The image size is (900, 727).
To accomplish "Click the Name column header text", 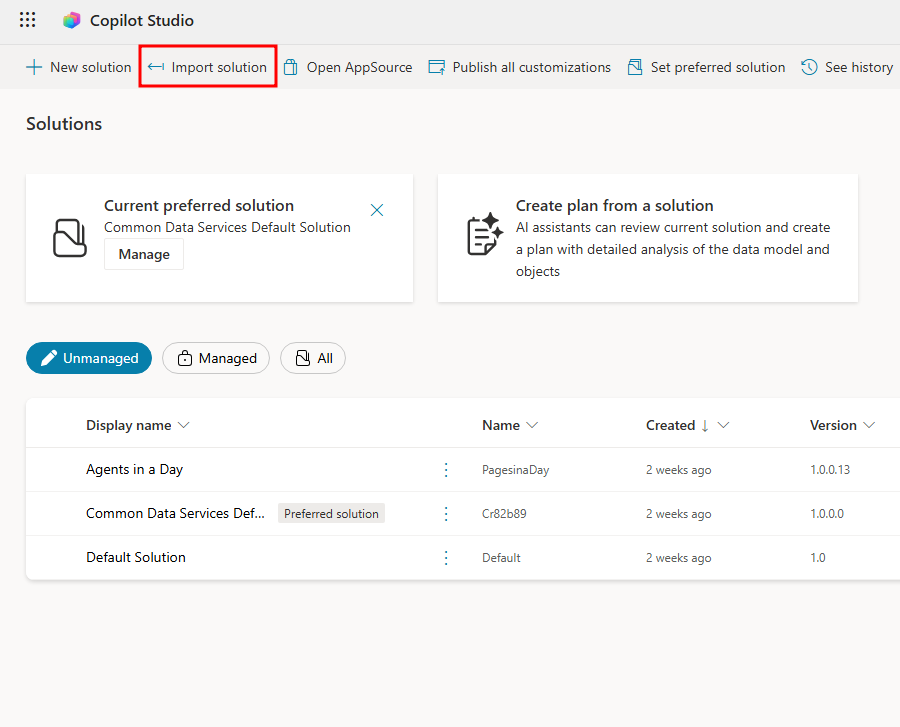I will click(x=501, y=425).
